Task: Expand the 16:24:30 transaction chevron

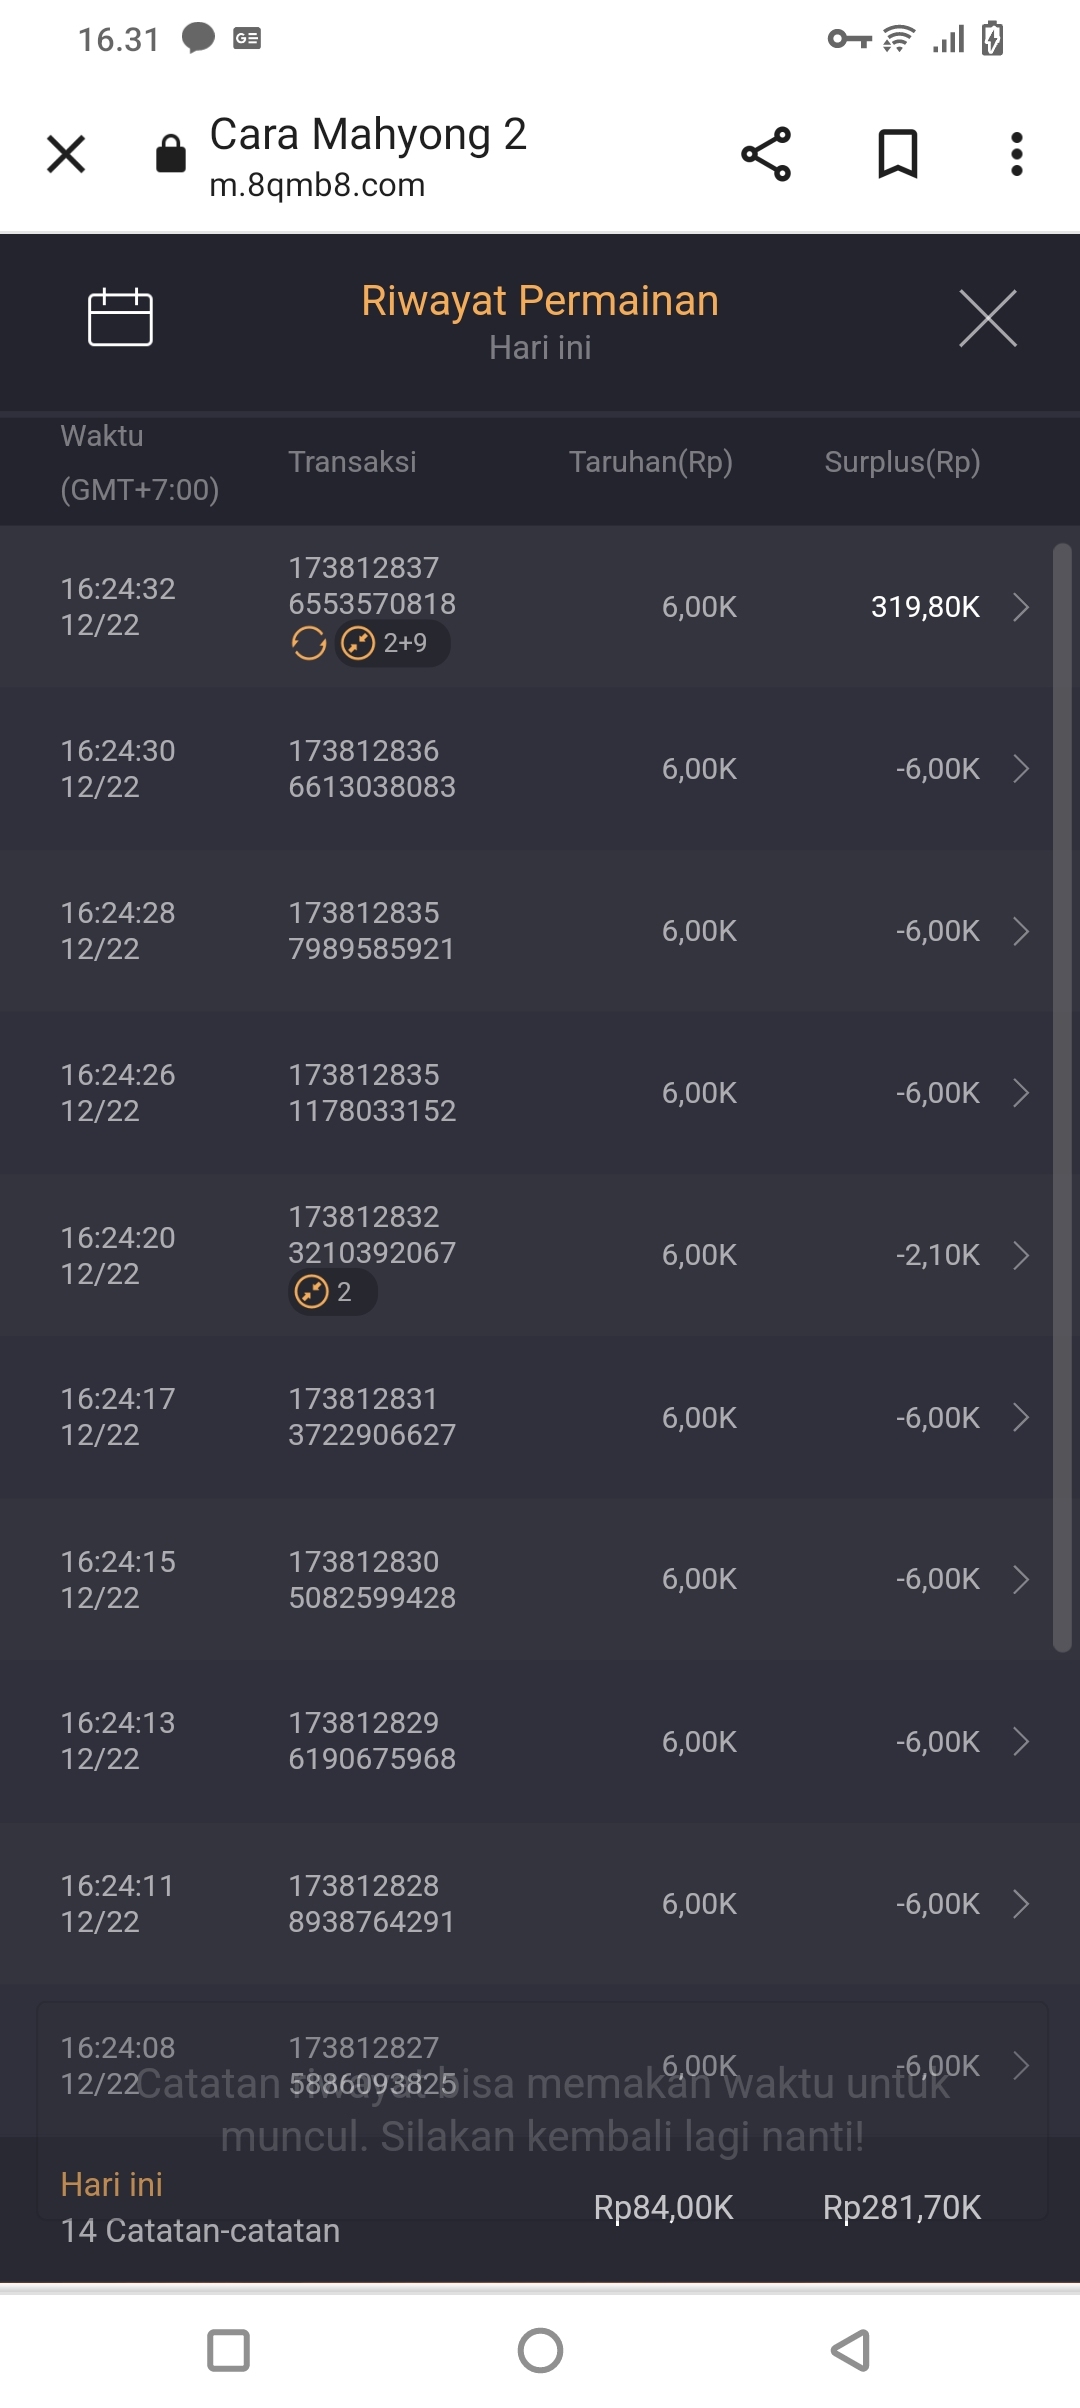Action: 1020,769
